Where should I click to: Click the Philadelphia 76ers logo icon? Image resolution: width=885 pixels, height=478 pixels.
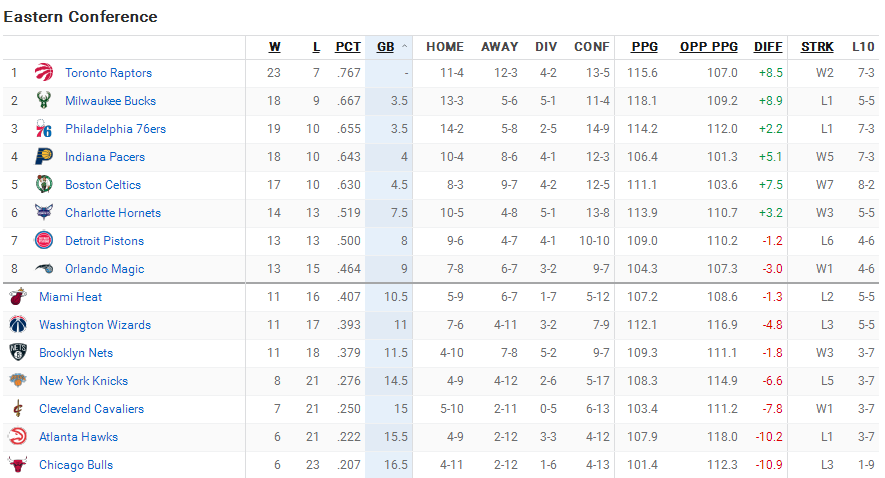[43, 129]
